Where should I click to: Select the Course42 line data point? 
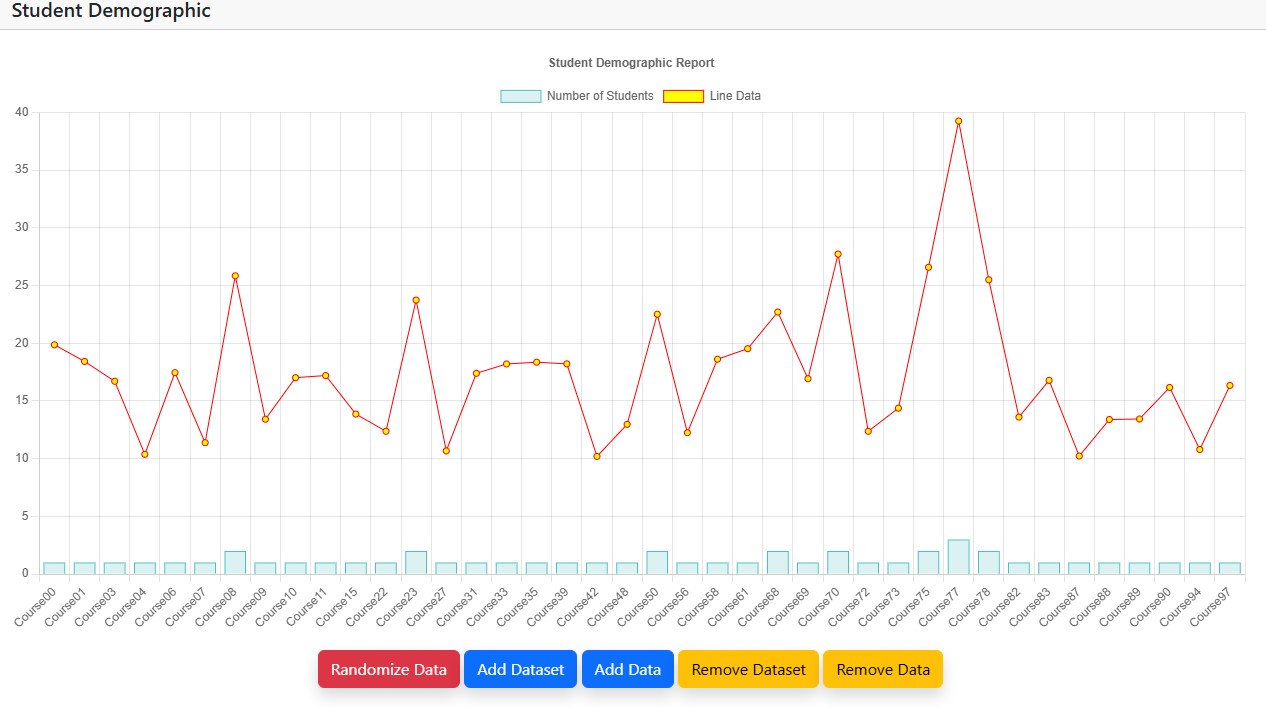[x=597, y=456]
